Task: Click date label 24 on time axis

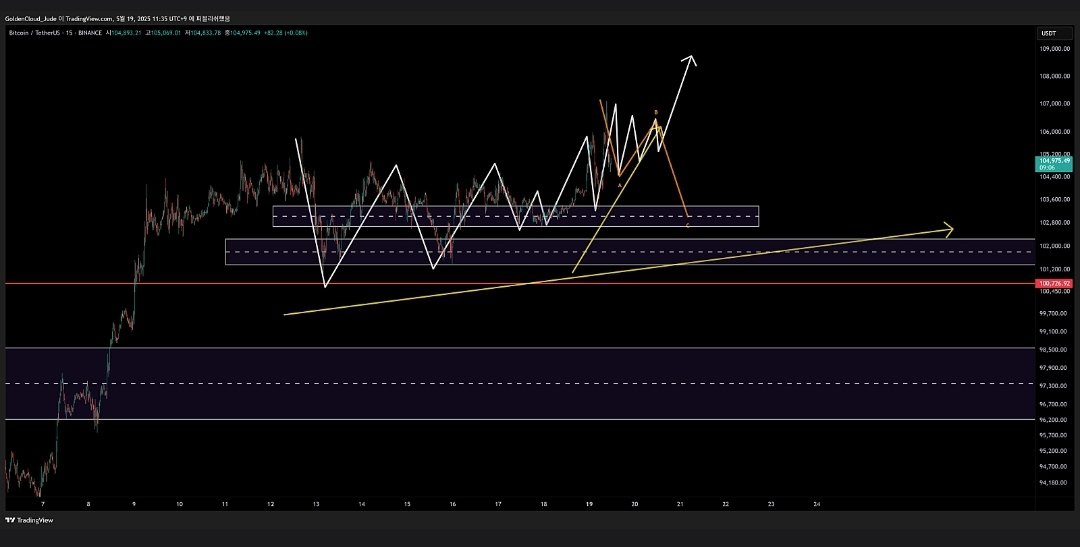Action: (x=817, y=504)
